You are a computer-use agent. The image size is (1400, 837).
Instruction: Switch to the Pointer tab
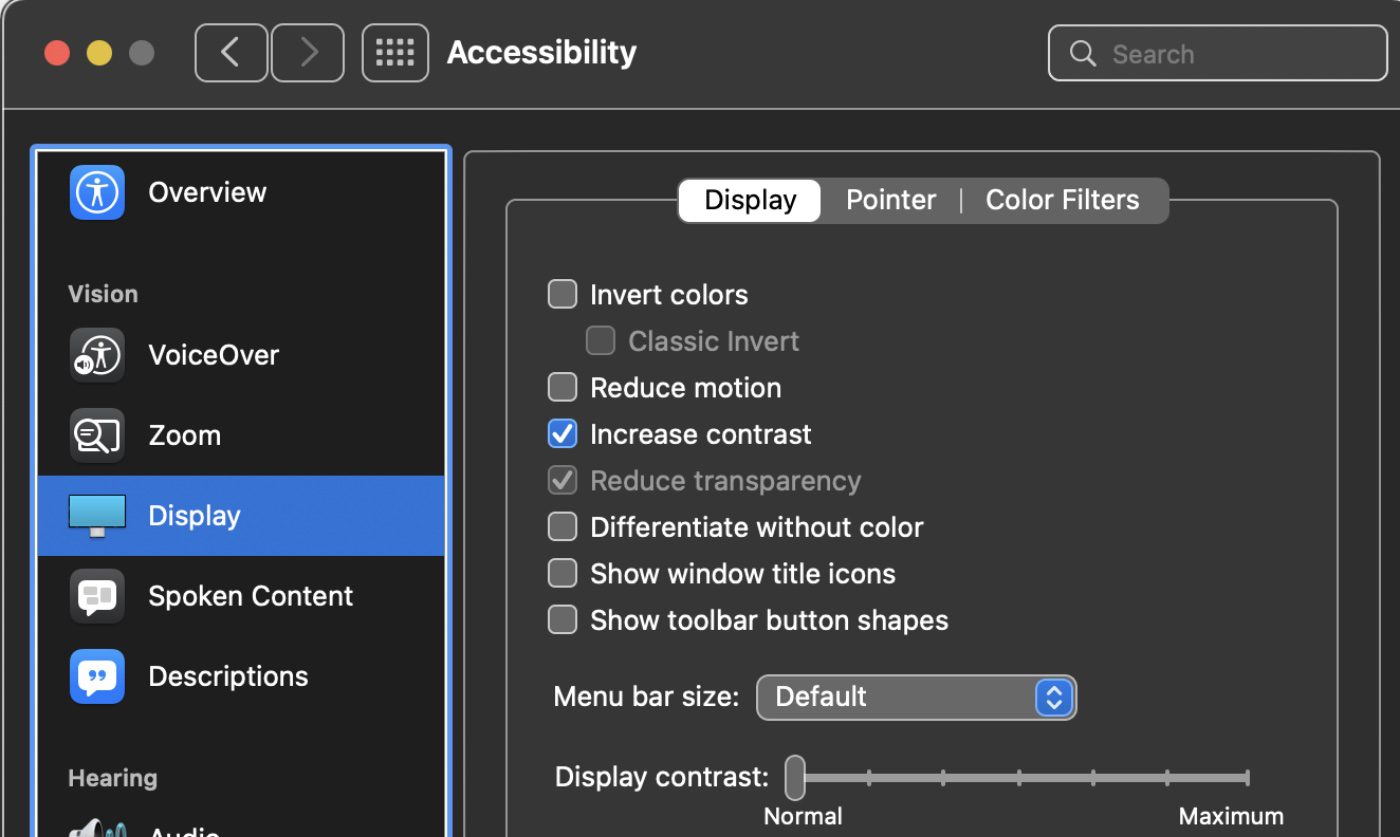(891, 200)
